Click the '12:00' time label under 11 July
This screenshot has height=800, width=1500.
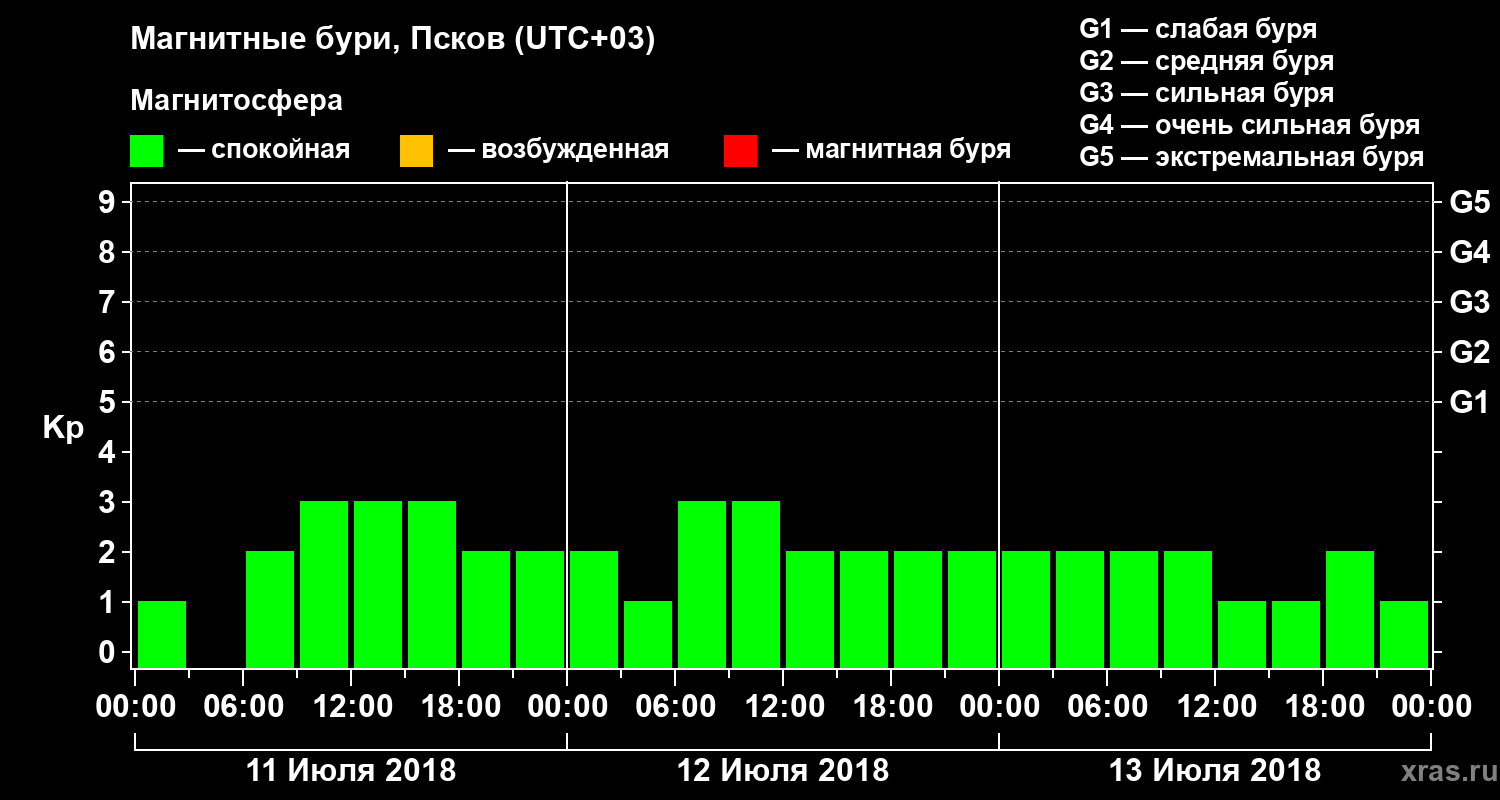point(352,706)
